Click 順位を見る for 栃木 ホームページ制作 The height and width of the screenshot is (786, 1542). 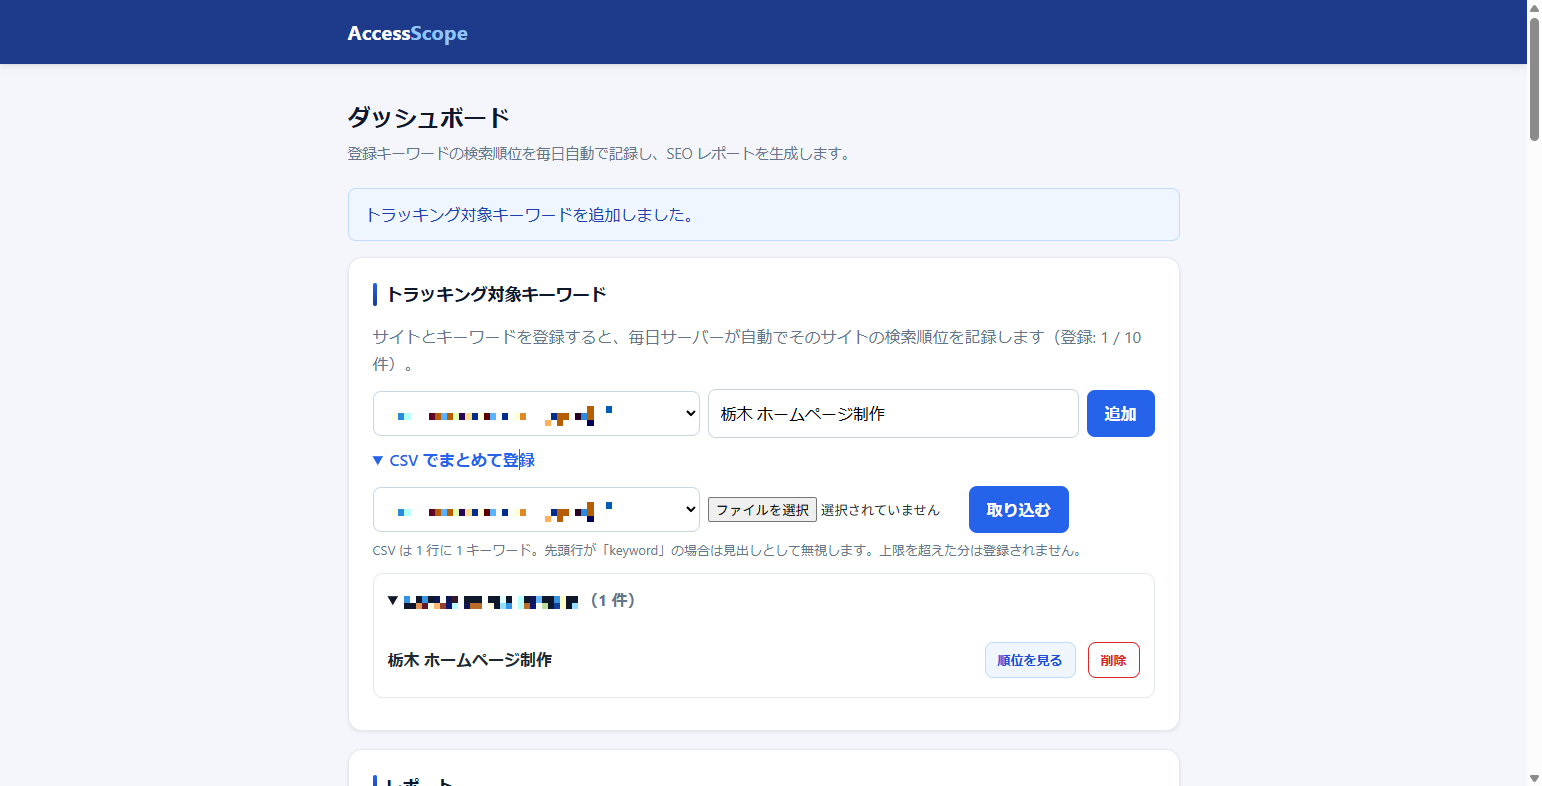[x=1030, y=660]
